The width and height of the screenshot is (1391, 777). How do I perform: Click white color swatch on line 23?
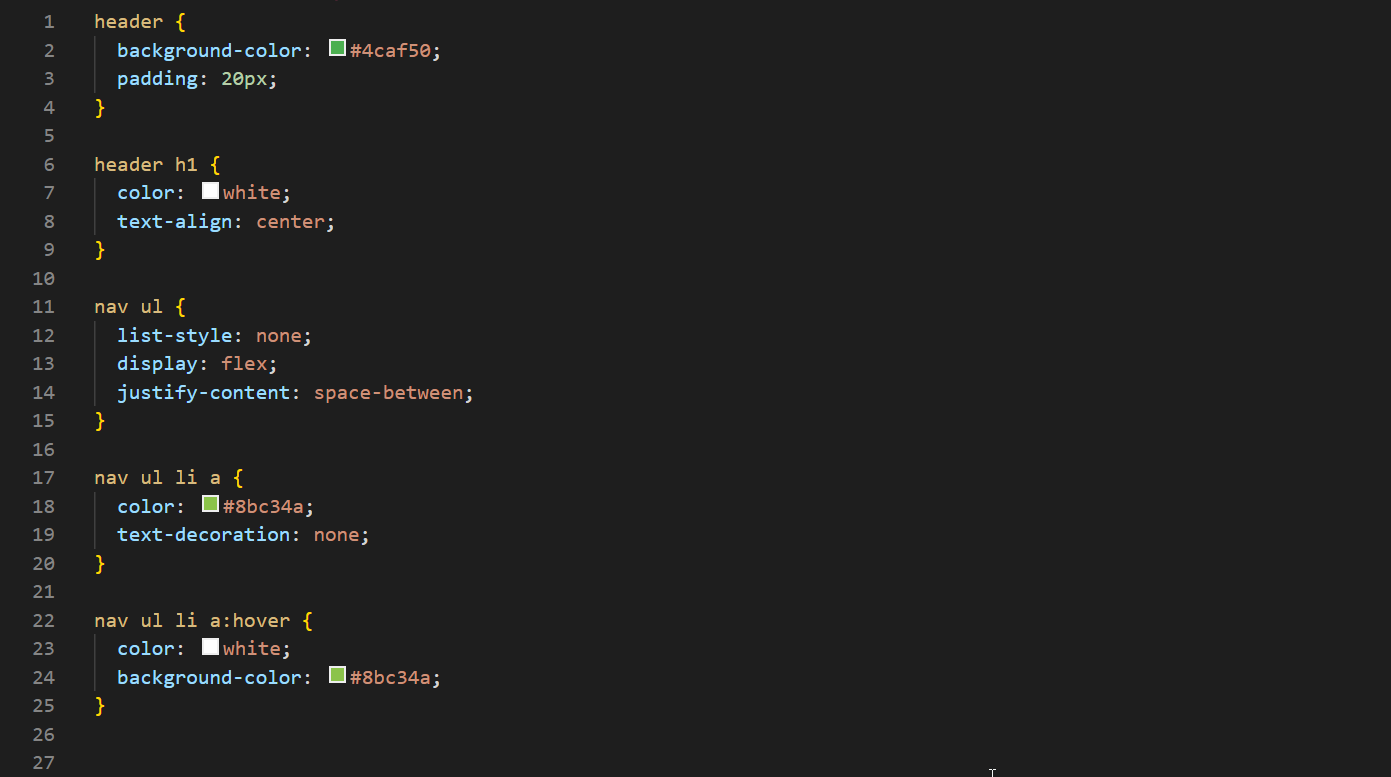coord(210,647)
